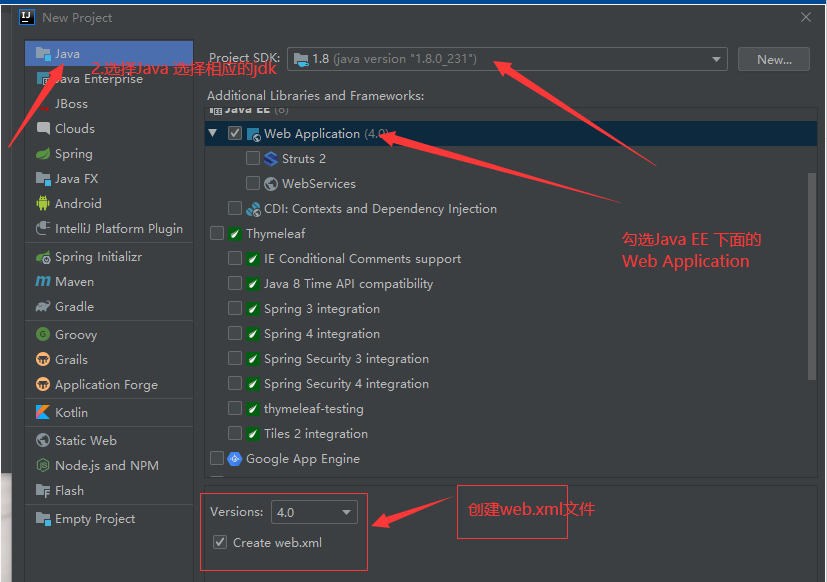This screenshot has height=582, width=827.
Task: Check the Spring 3 integration box
Action: (235, 308)
